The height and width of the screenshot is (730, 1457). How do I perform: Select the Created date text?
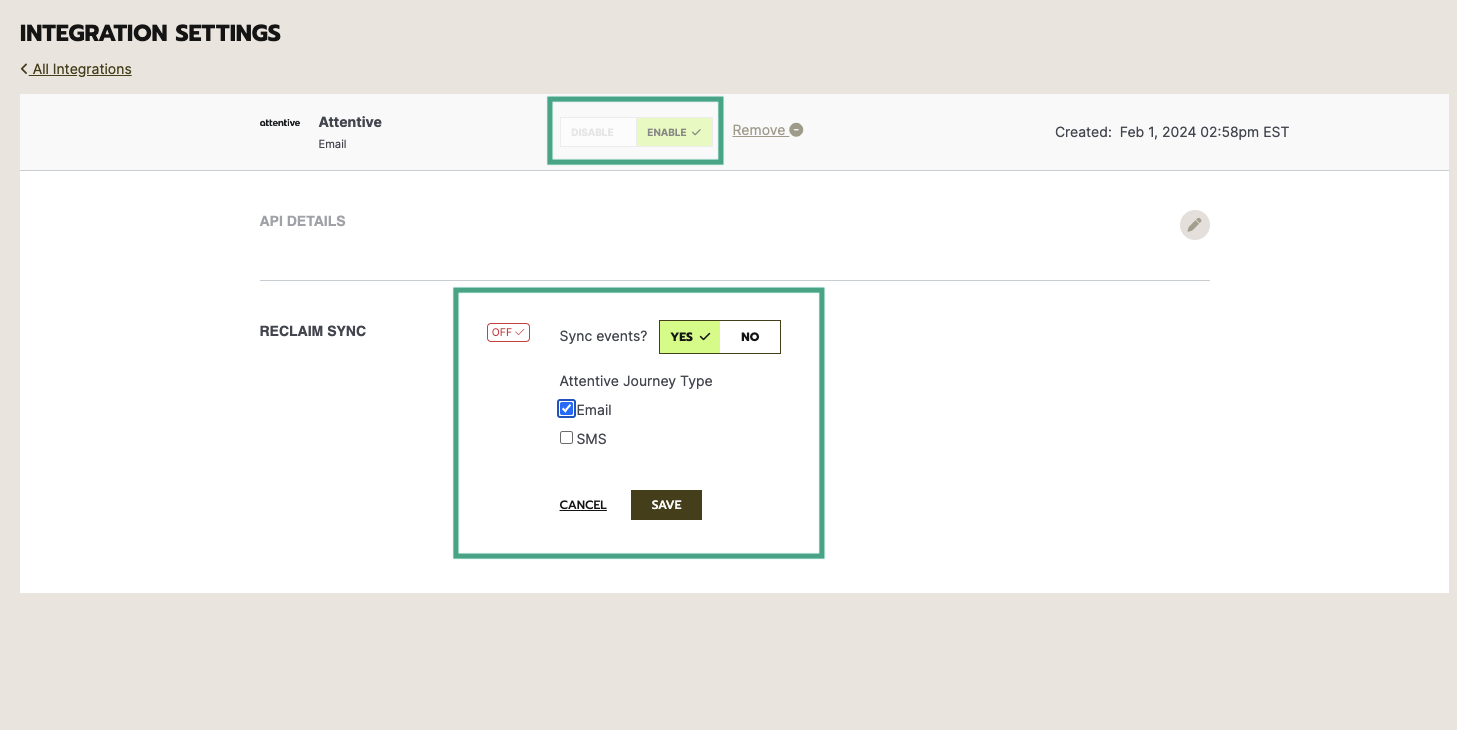coord(1172,132)
